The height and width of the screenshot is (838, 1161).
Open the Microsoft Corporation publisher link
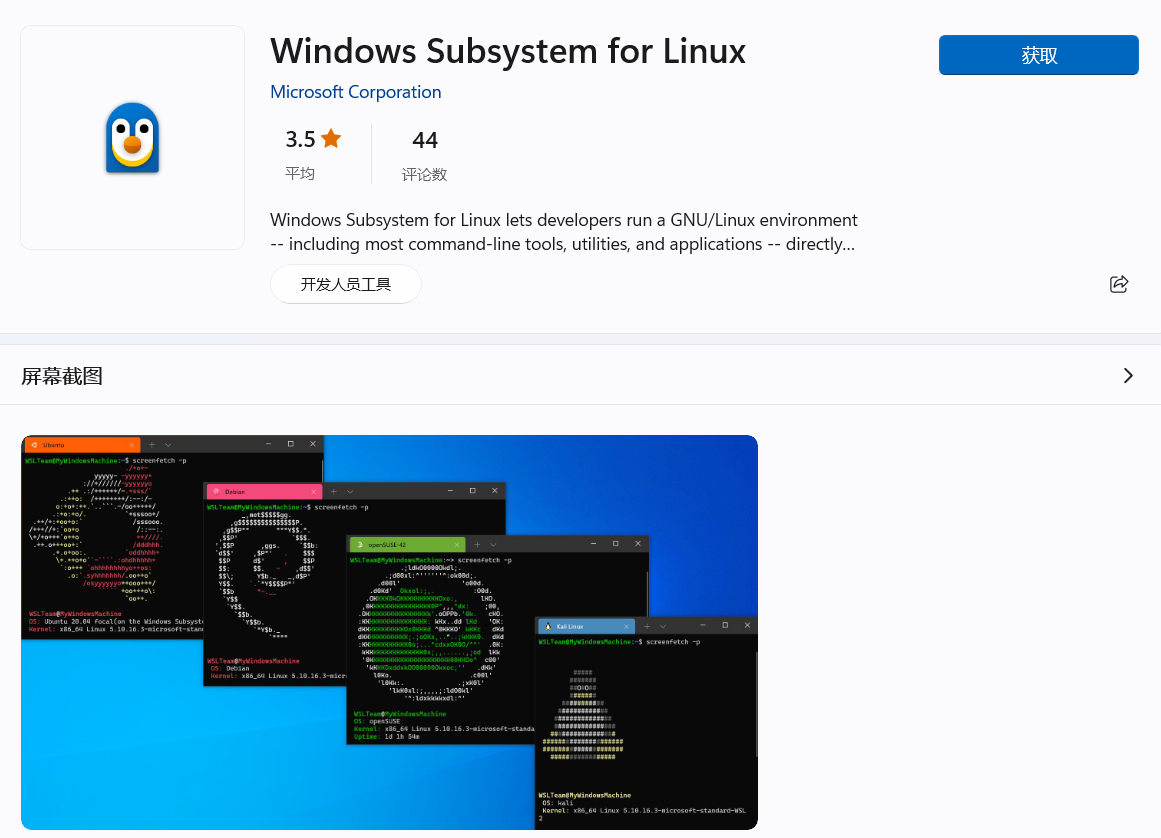click(355, 92)
